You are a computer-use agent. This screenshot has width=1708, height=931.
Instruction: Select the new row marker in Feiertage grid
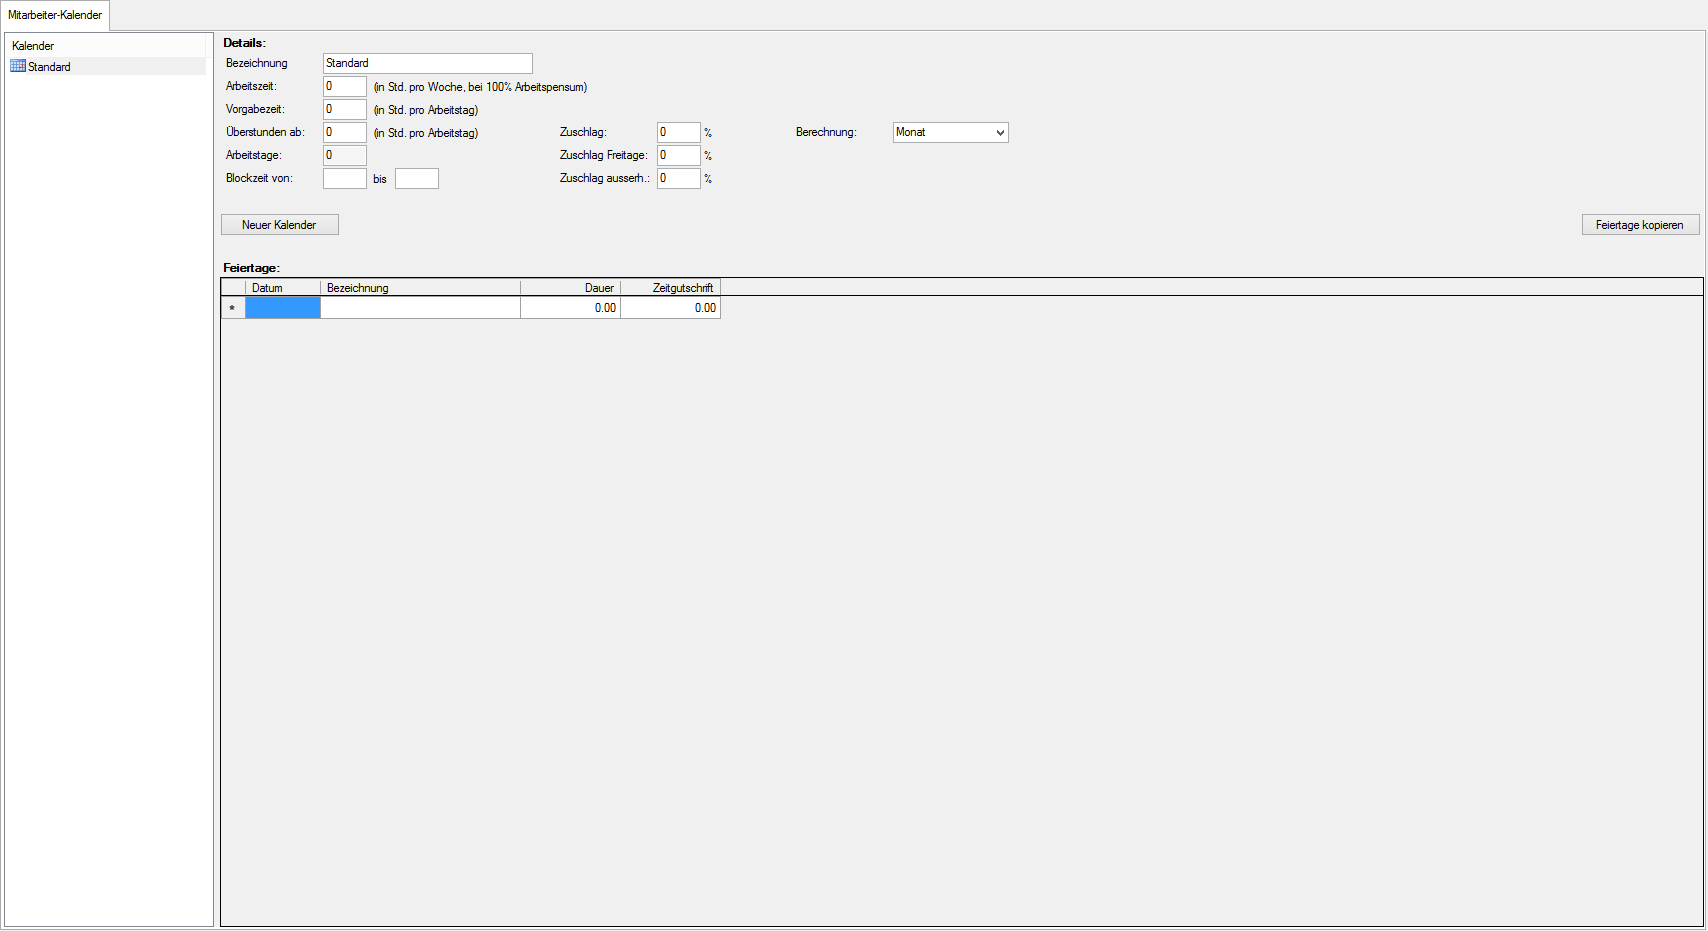tap(232, 308)
